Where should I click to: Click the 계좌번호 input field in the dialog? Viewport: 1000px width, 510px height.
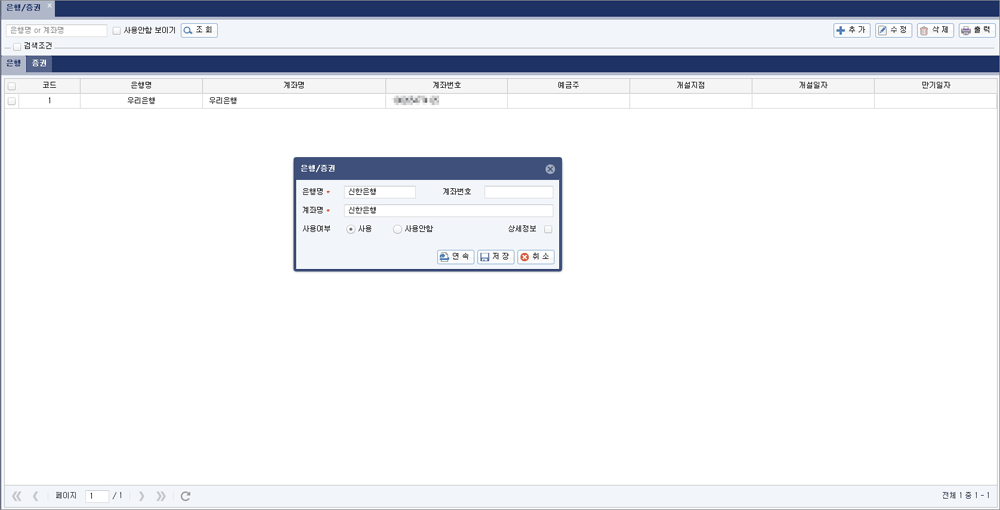(x=518, y=192)
